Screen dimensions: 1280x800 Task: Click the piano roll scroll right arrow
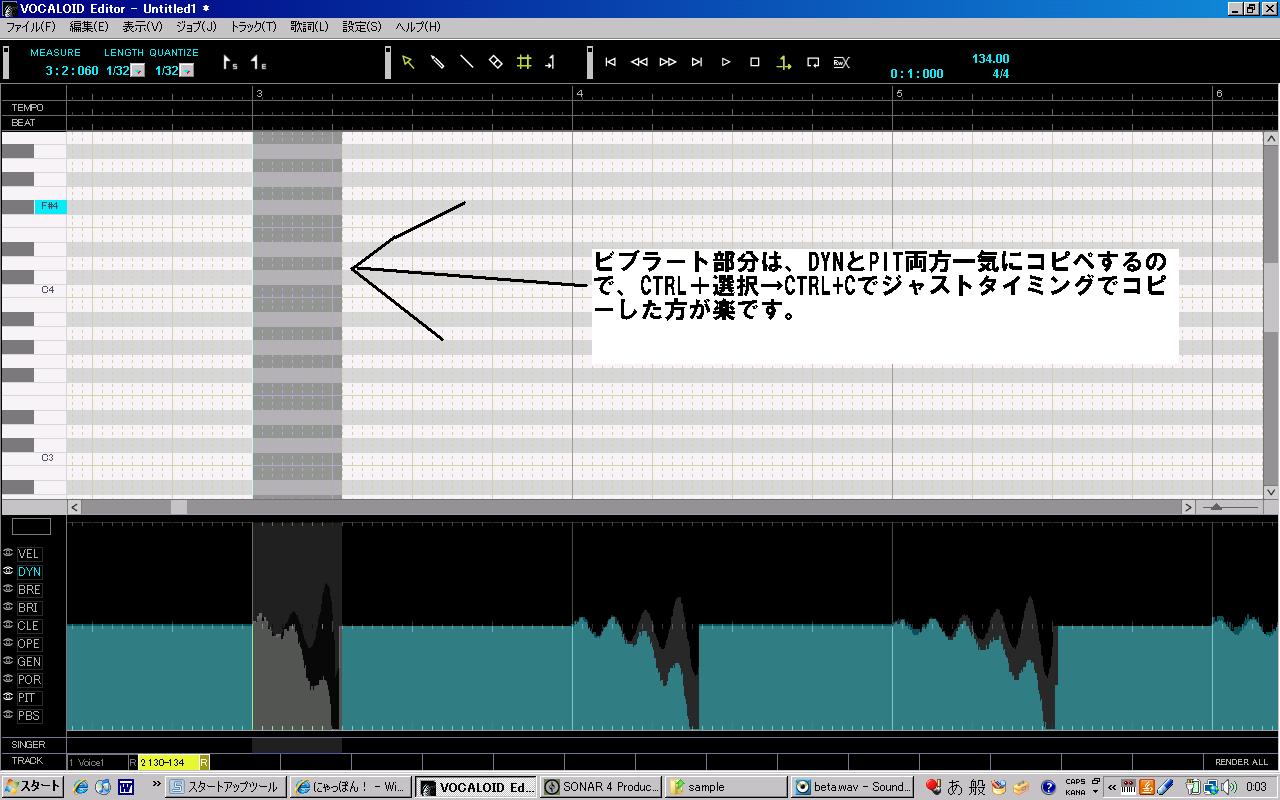[1188, 507]
